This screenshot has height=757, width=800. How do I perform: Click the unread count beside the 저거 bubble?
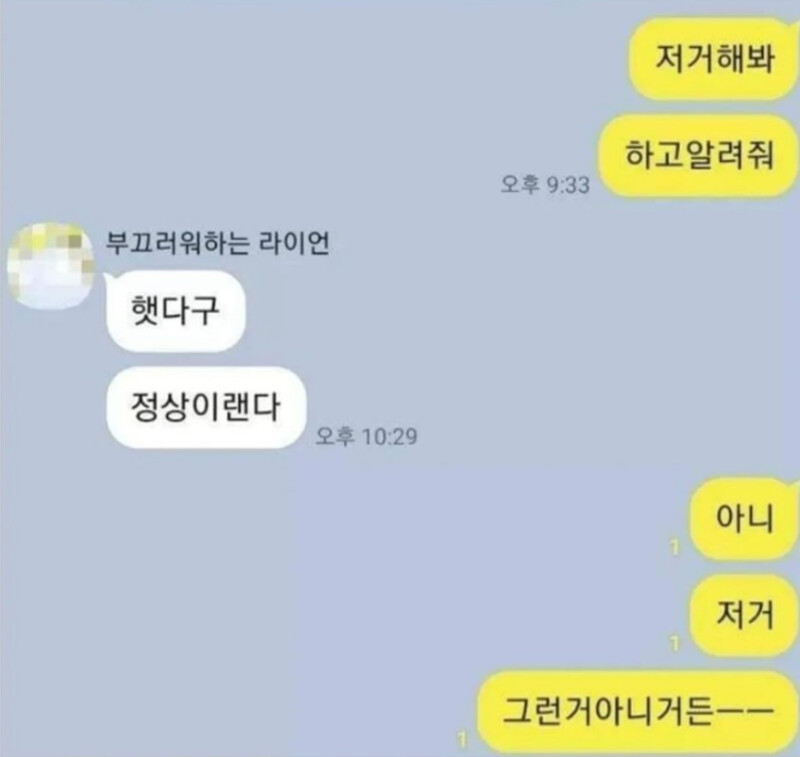click(675, 644)
